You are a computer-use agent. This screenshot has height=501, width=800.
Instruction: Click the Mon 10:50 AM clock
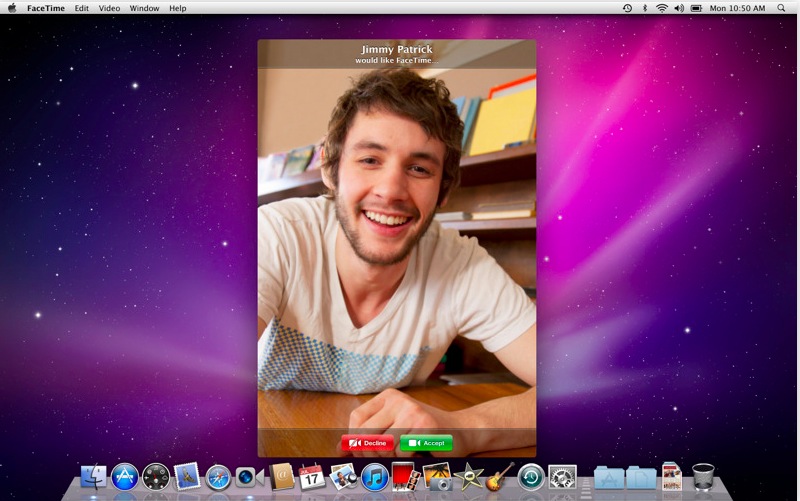coord(737,8)
